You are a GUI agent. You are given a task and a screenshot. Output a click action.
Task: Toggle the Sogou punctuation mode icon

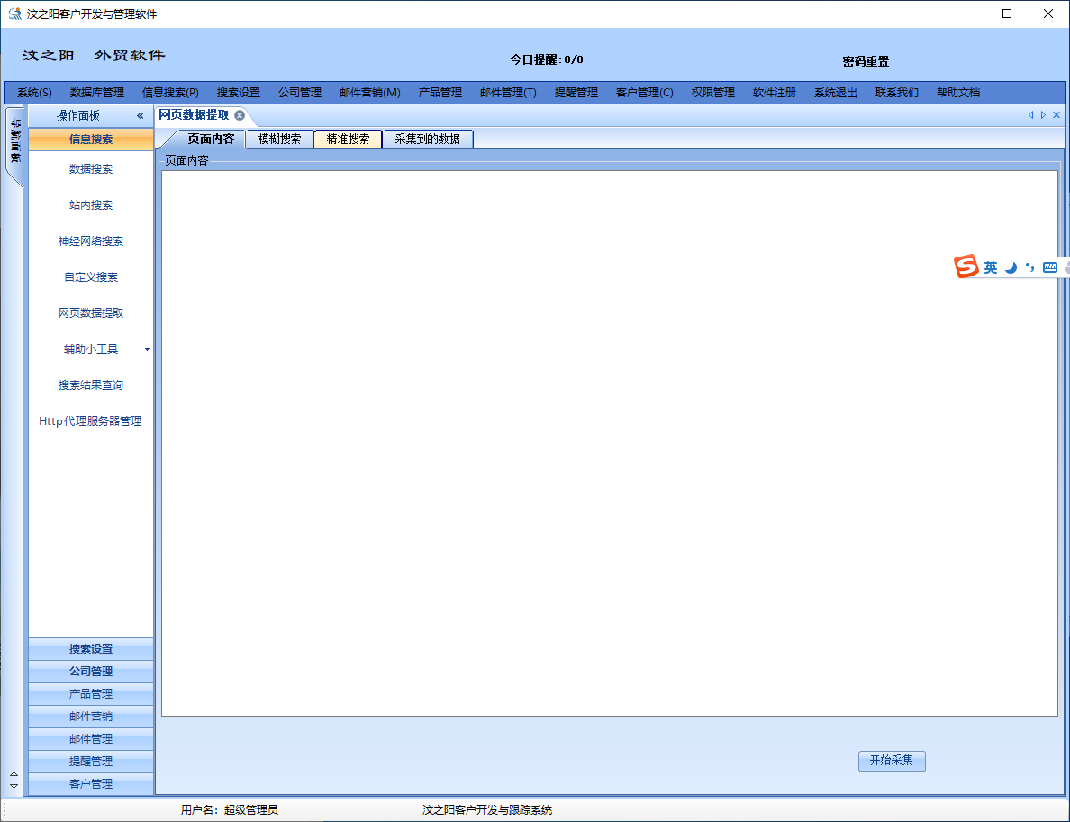(1030, 268)
